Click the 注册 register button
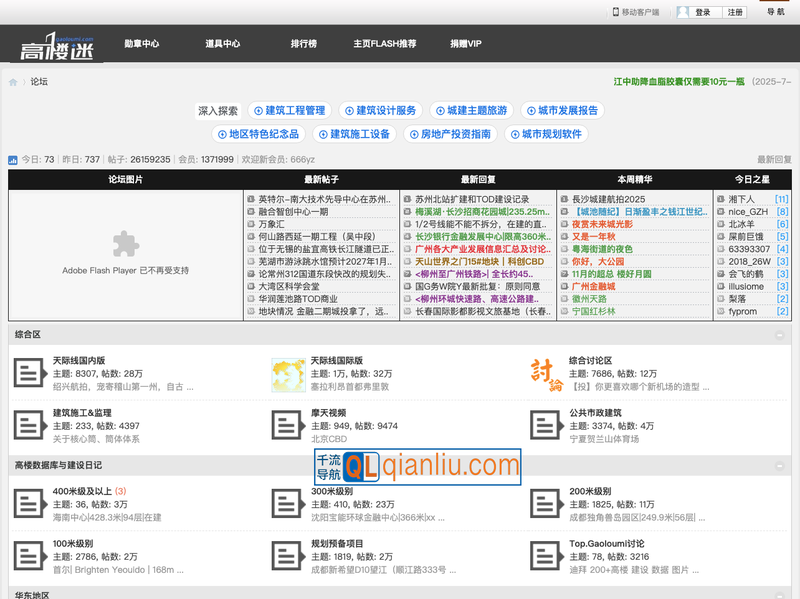800x599 pixels. click(735, 12)
